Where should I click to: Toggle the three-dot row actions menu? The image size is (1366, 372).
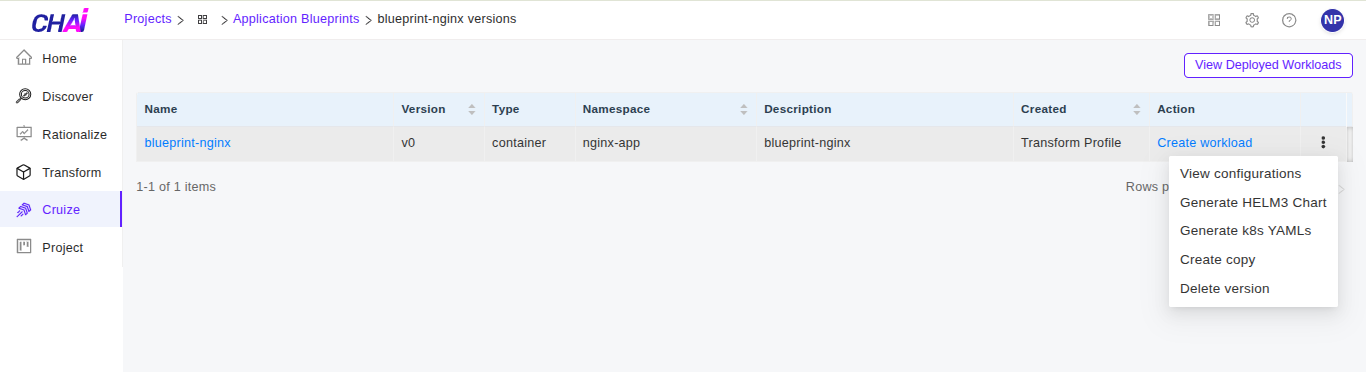pos(1323,143)
